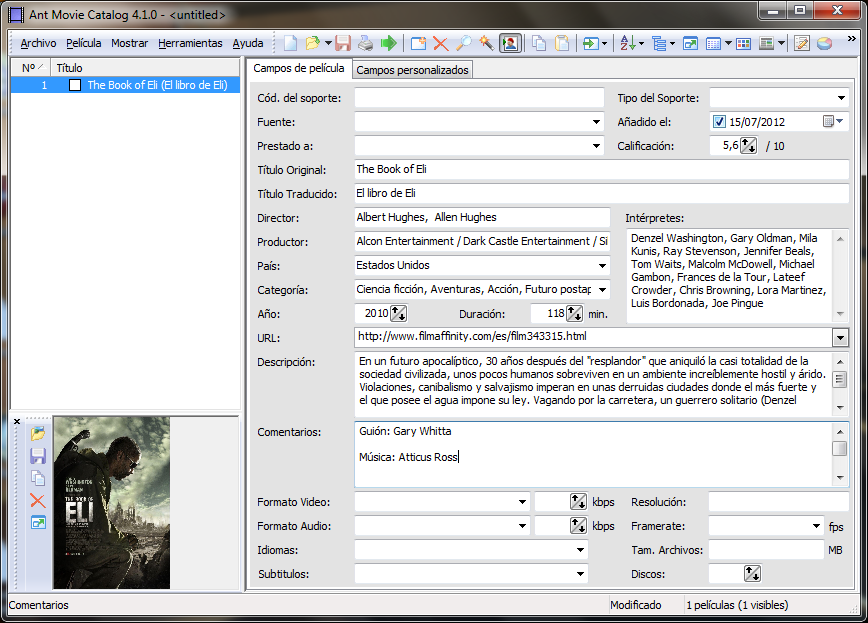Open the Mostrar menu

click(130, 43)
